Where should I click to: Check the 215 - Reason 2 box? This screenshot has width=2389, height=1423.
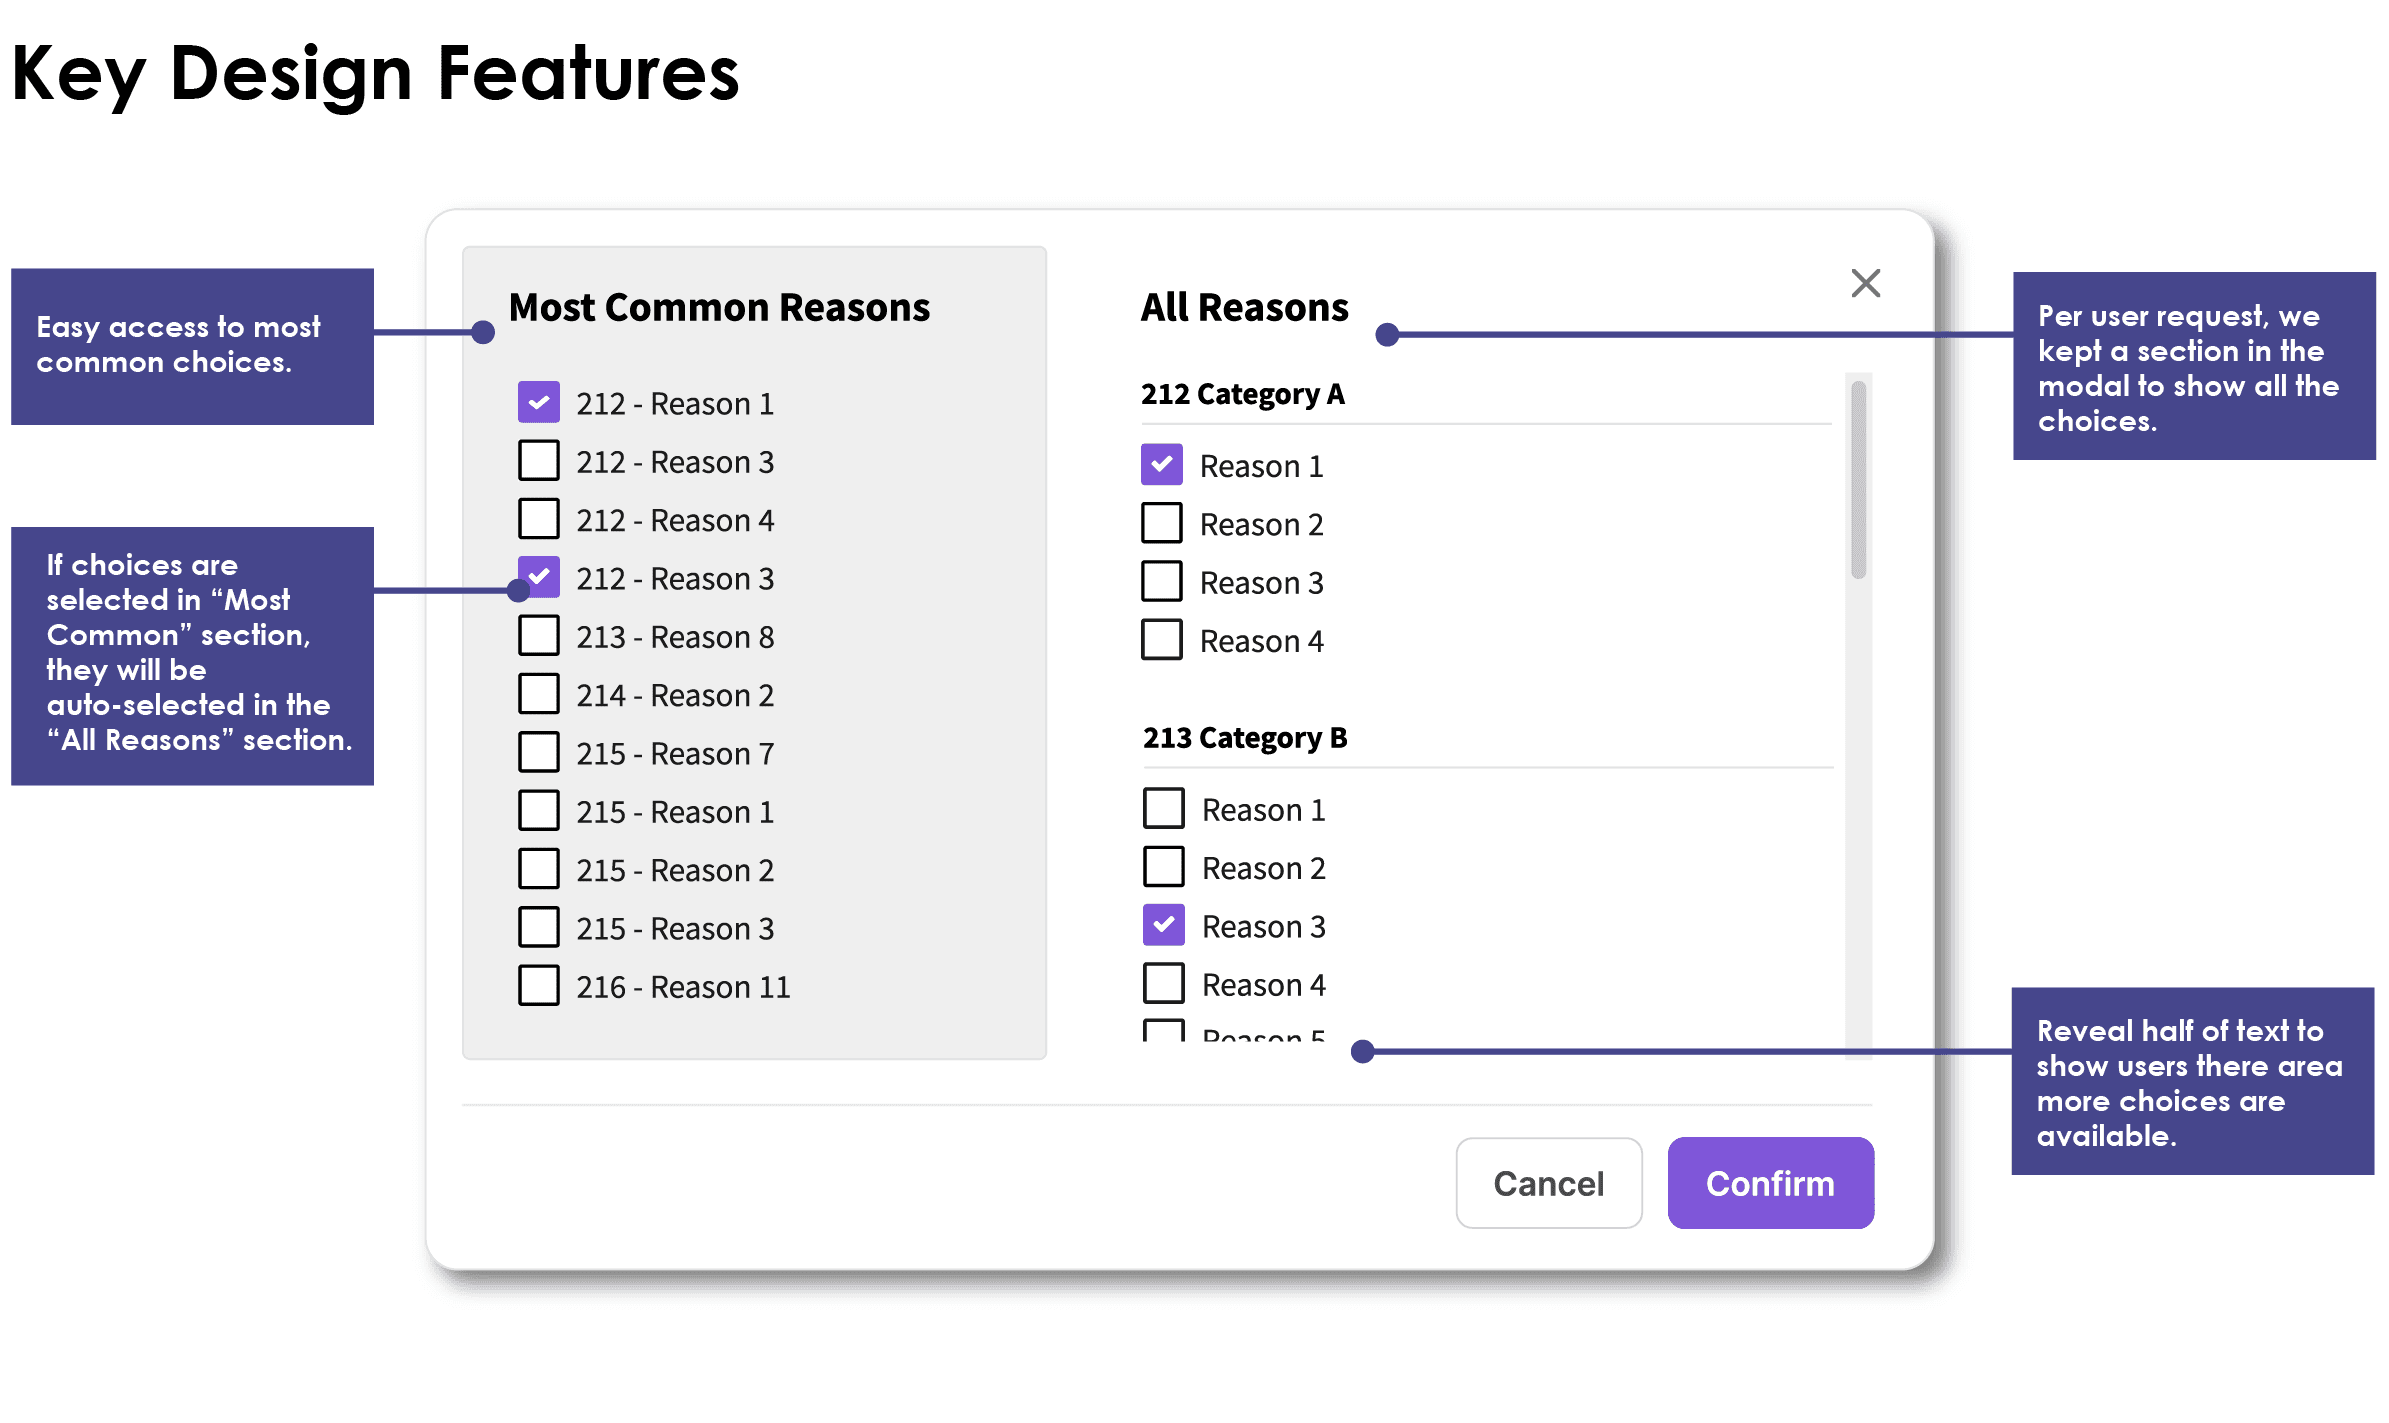[x=539, y=868]
